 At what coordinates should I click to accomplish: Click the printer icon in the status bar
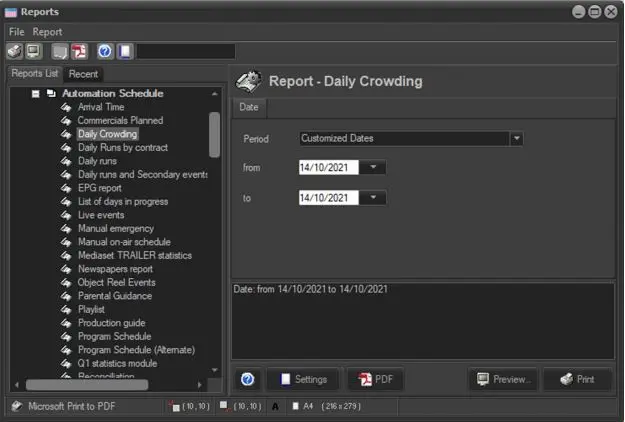(x=16, y=406)
